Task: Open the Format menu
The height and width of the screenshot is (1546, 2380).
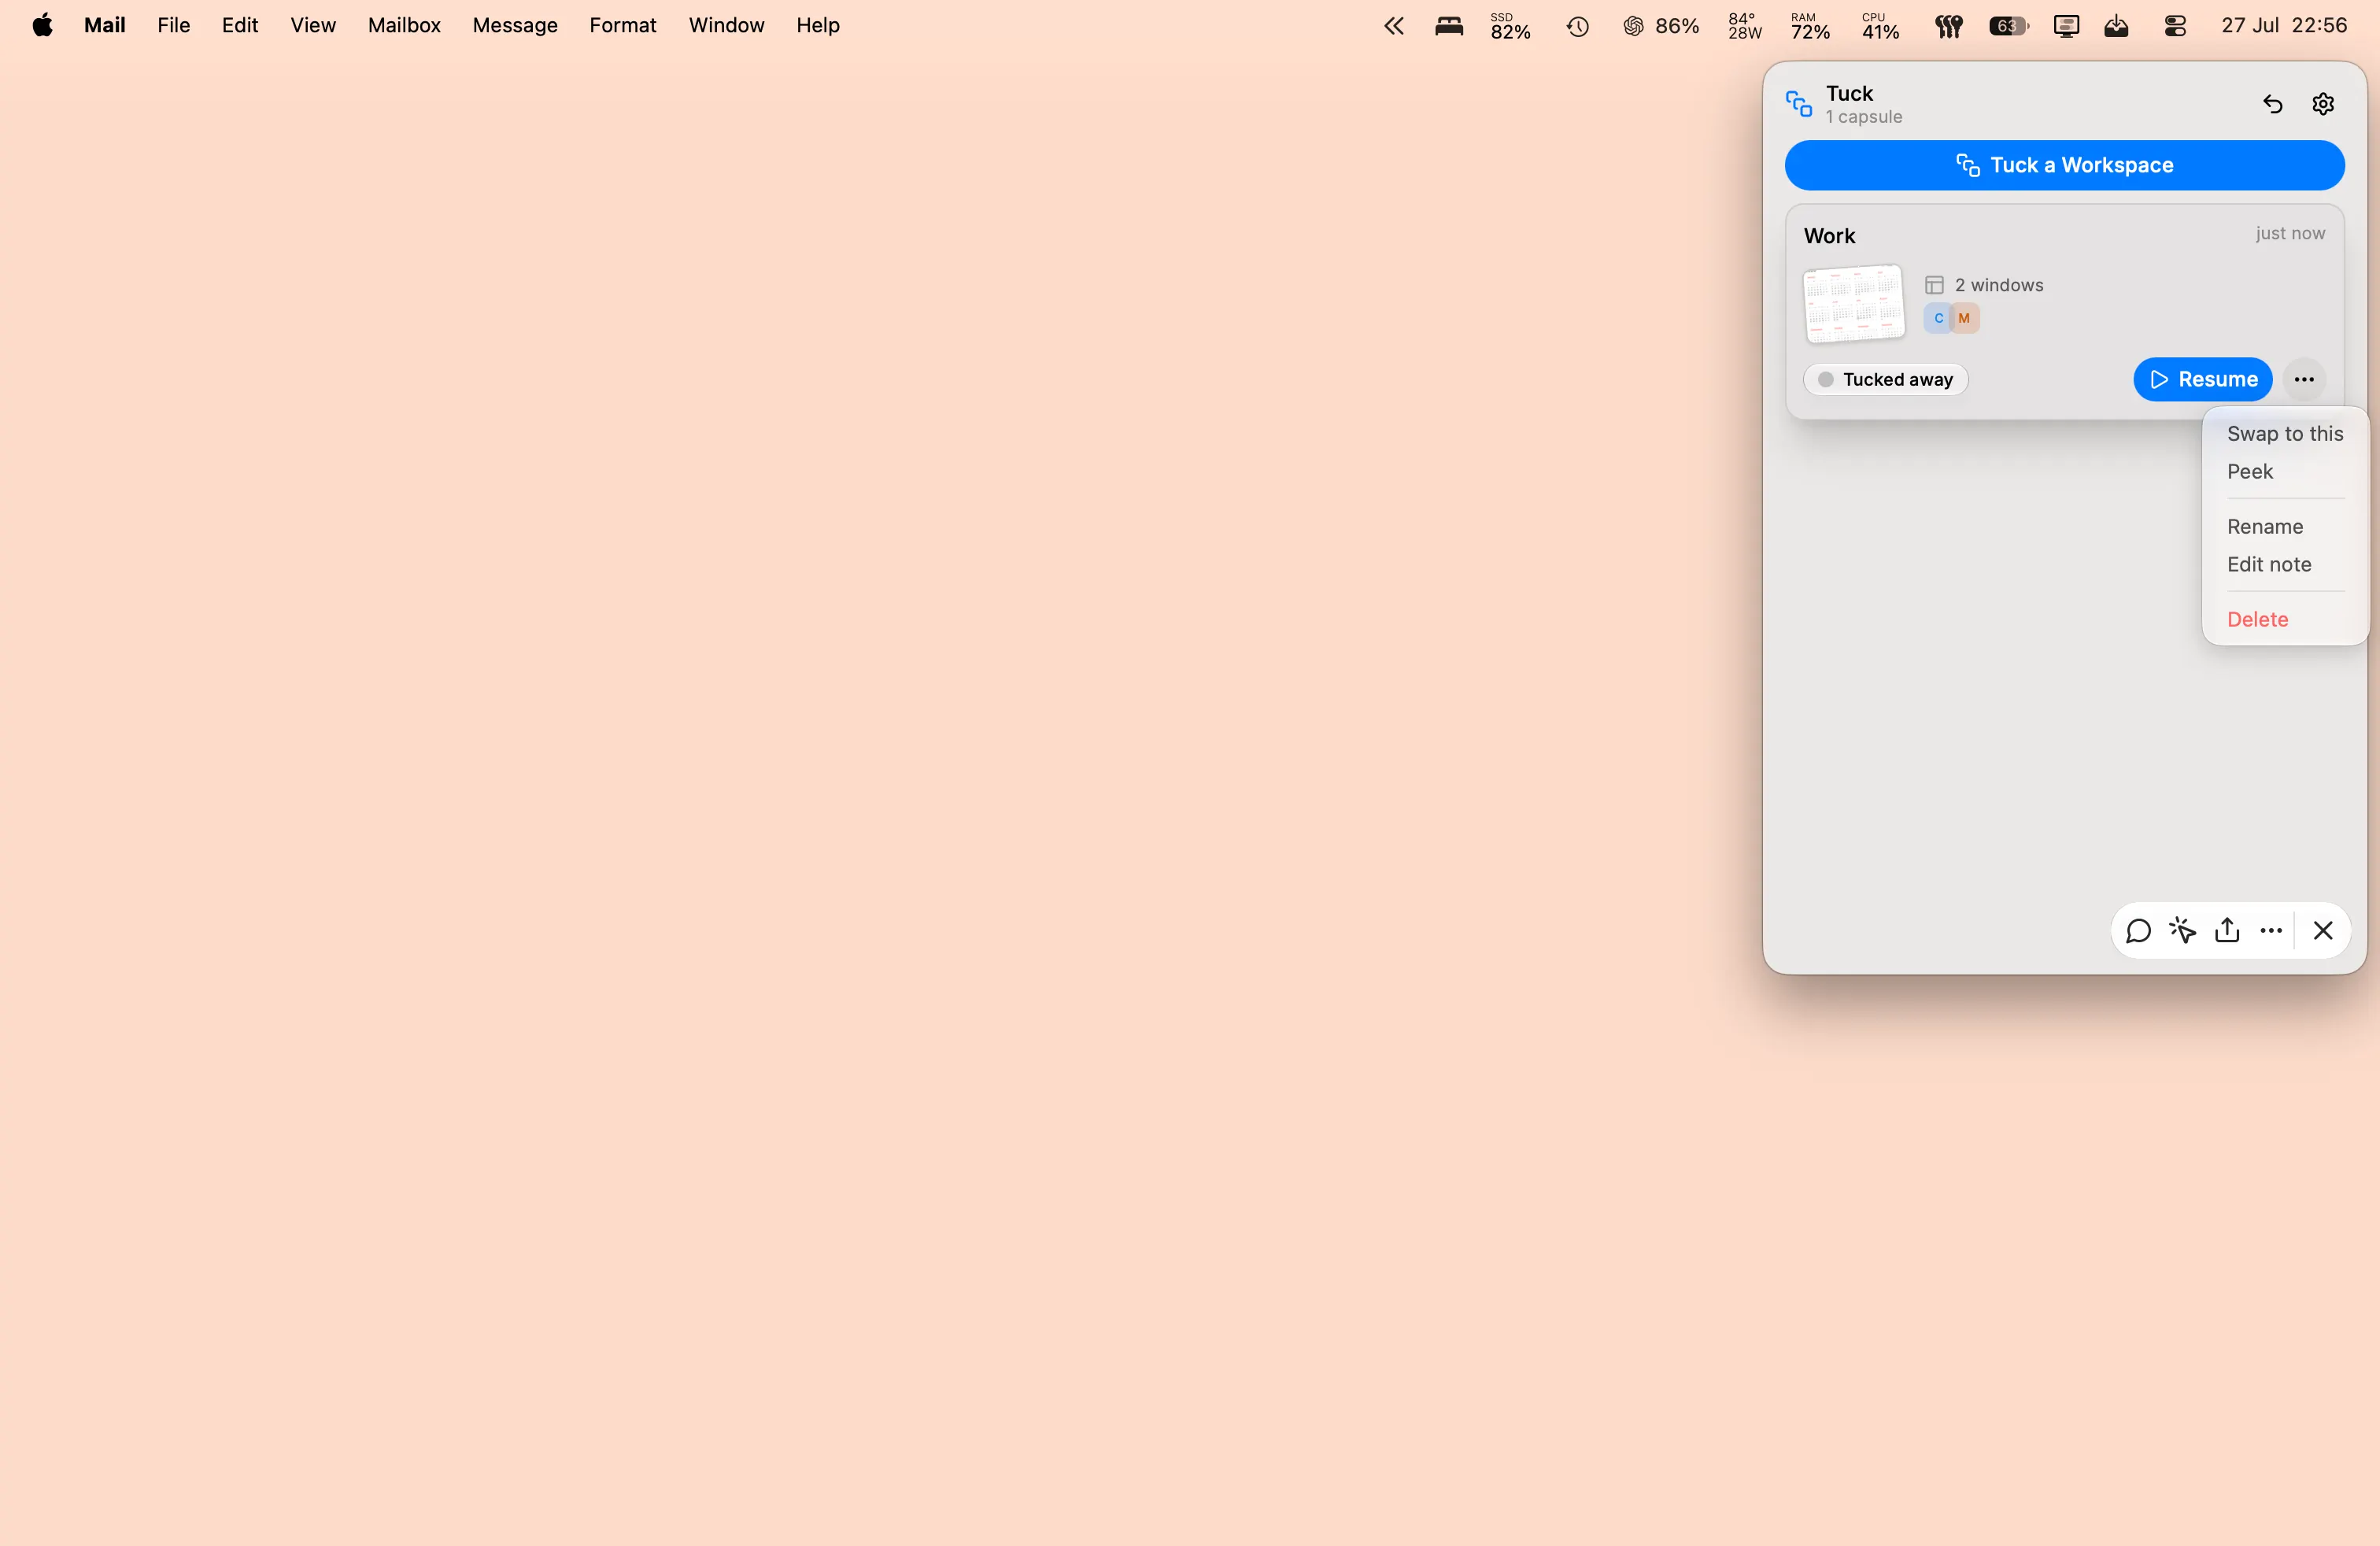Action: 622,25
